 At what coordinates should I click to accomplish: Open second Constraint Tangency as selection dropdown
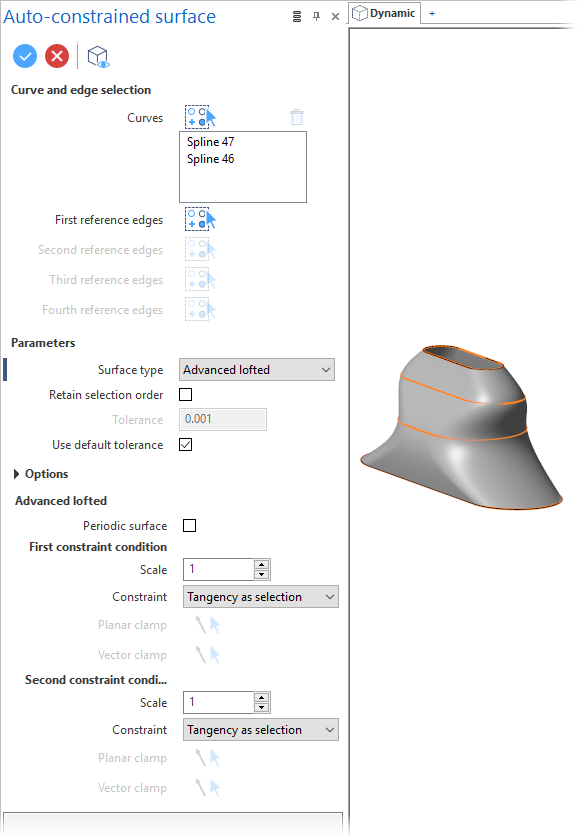coord(261,730)
